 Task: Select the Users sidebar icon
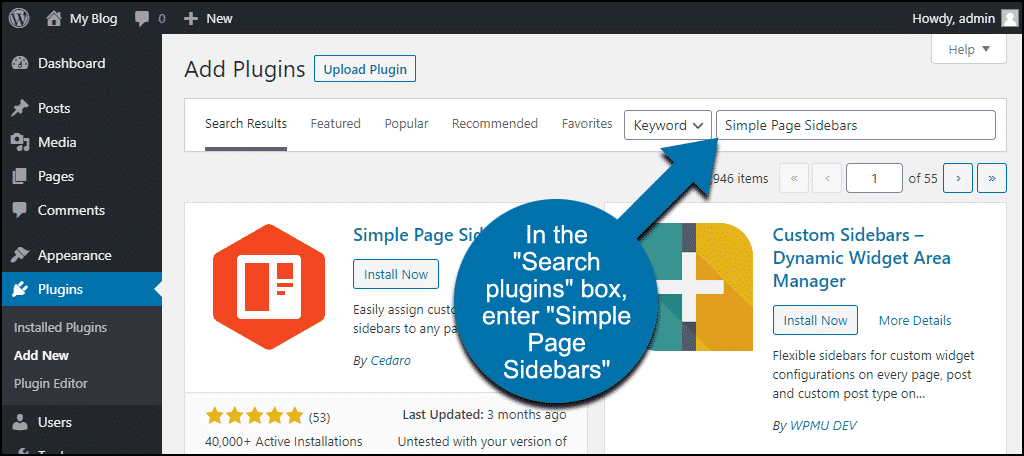20,422
